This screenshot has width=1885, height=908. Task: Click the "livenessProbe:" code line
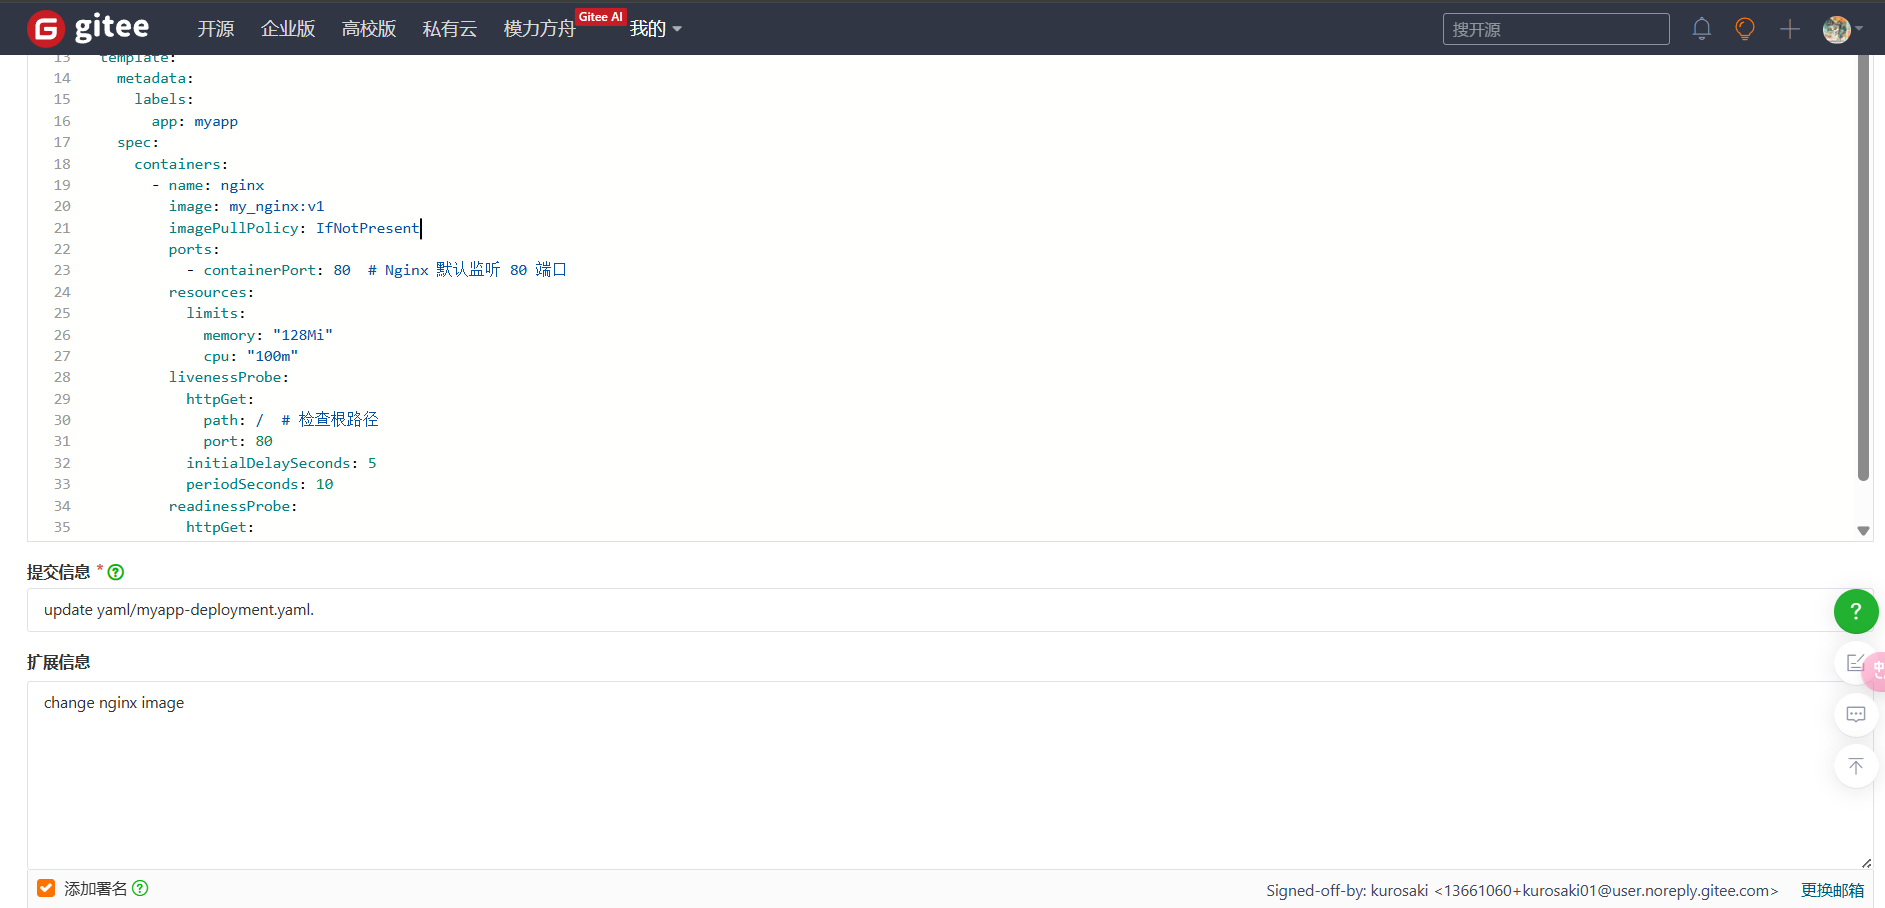(229, 377)
